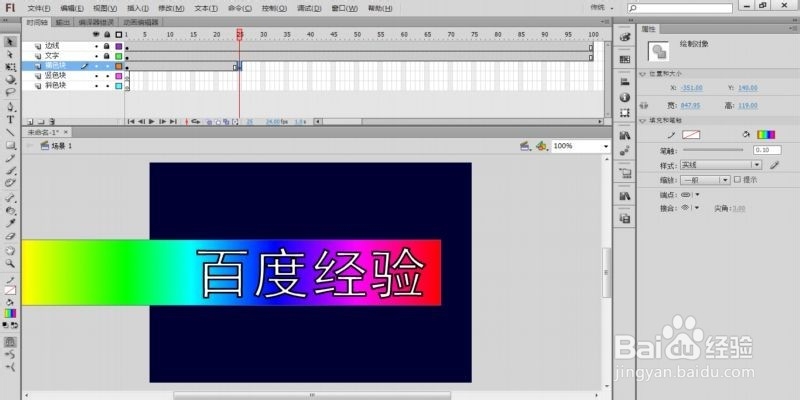The image size is (800, 400).
Task: Click the width value 847.95
Action: pyautogui.click(x=691, y=106)
